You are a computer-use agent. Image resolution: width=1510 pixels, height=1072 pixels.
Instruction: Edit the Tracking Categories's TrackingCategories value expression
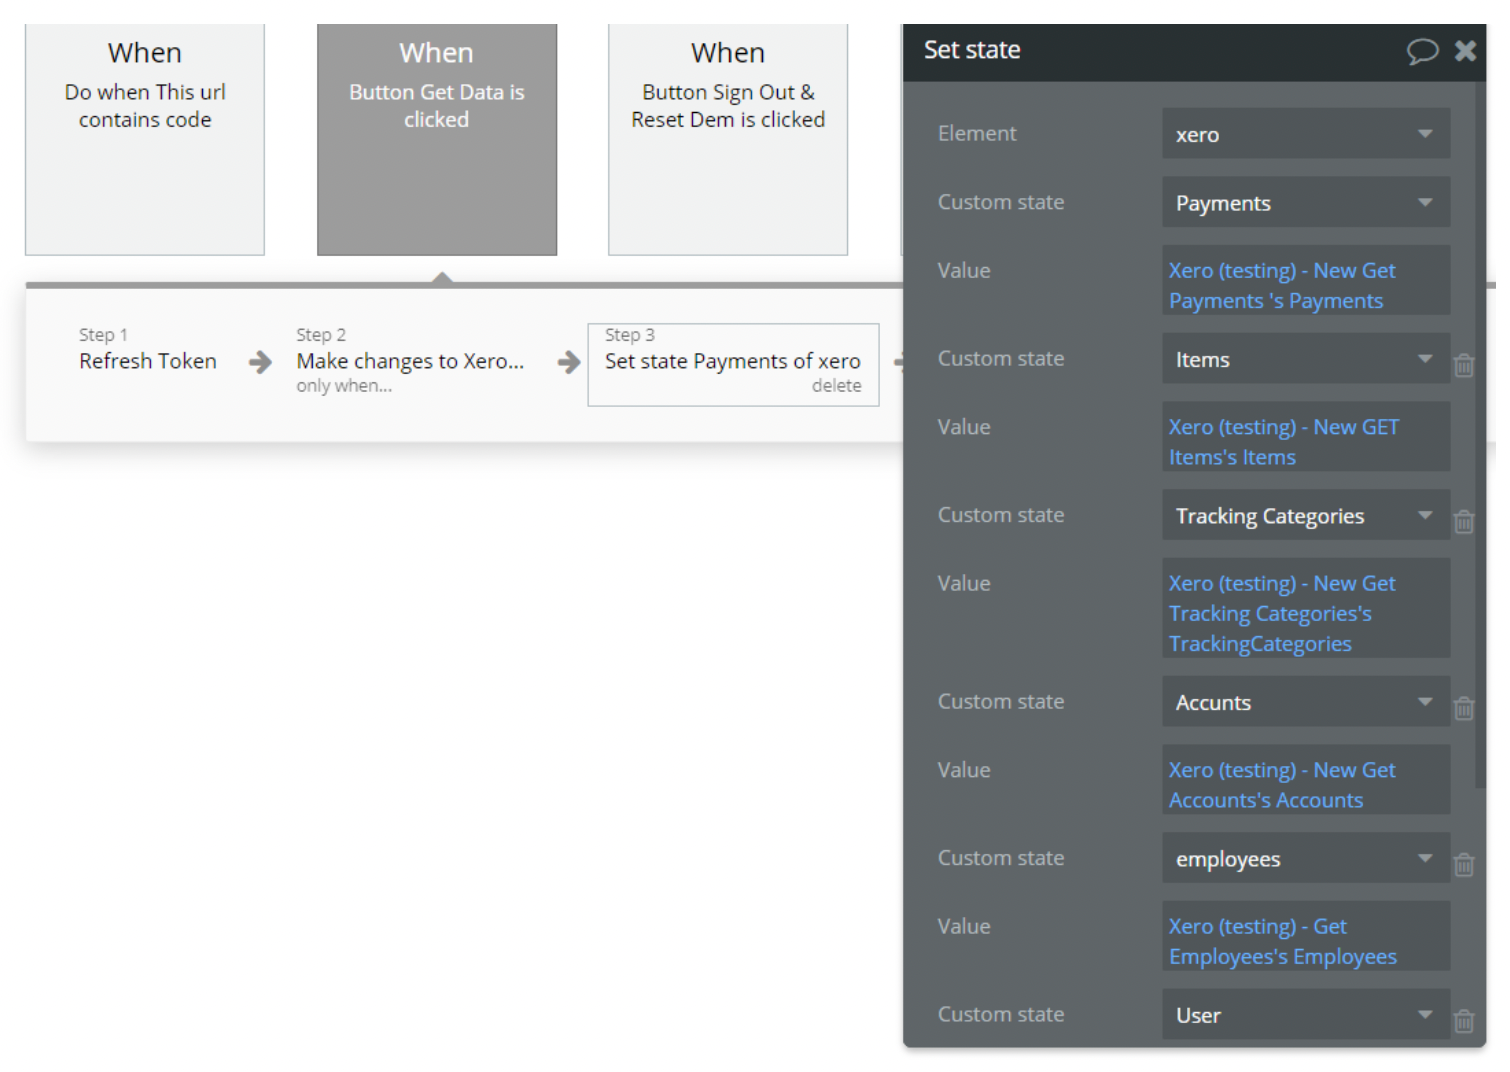tap(1306, 609)
